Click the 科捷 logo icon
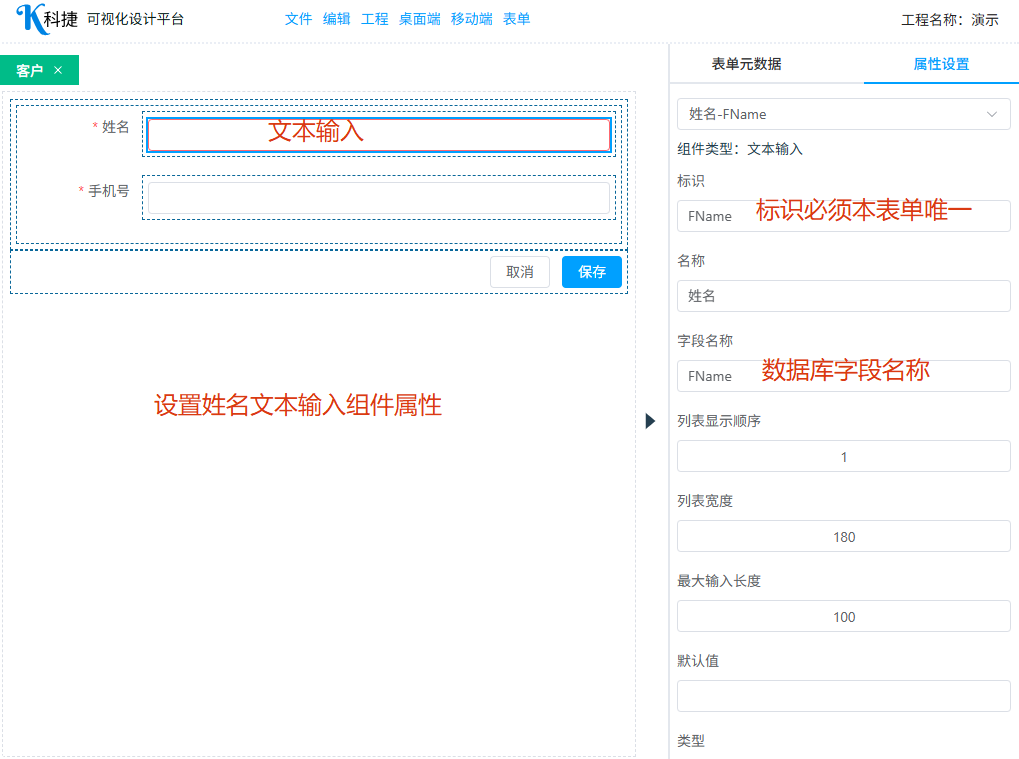The height and width of the screenshot is (759, 1019). pyautogui.click(x=30, y=18)
